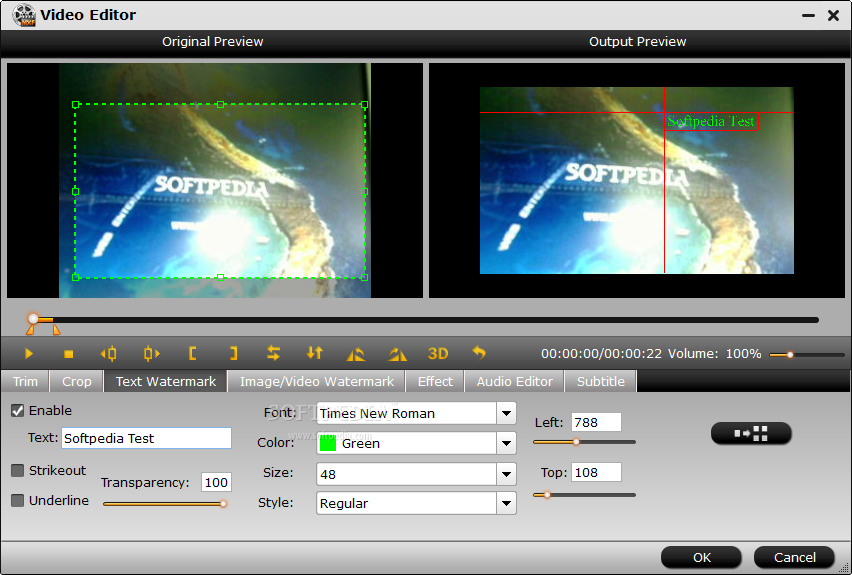The height and width of the screenshot is (575, 852).
Task: Click the Volume 100% label
Action: pyautogui.click(x=715, y=354)
